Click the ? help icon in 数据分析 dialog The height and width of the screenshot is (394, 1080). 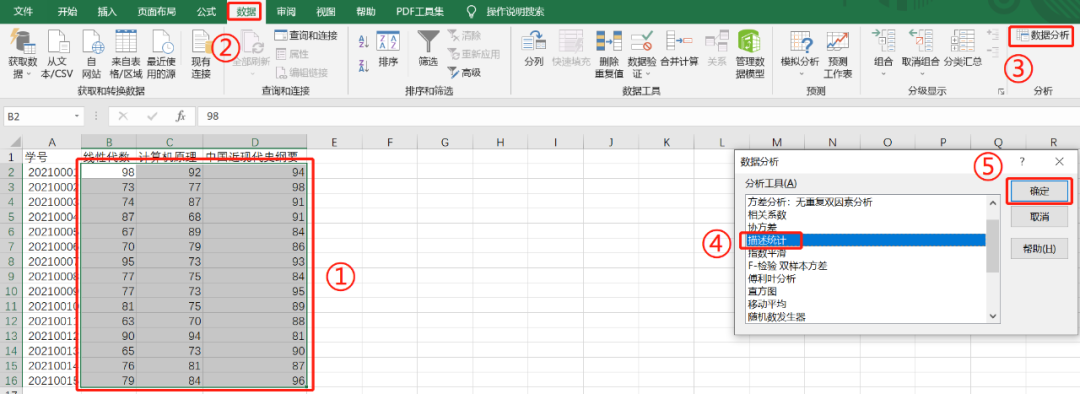click(1022, 161)
